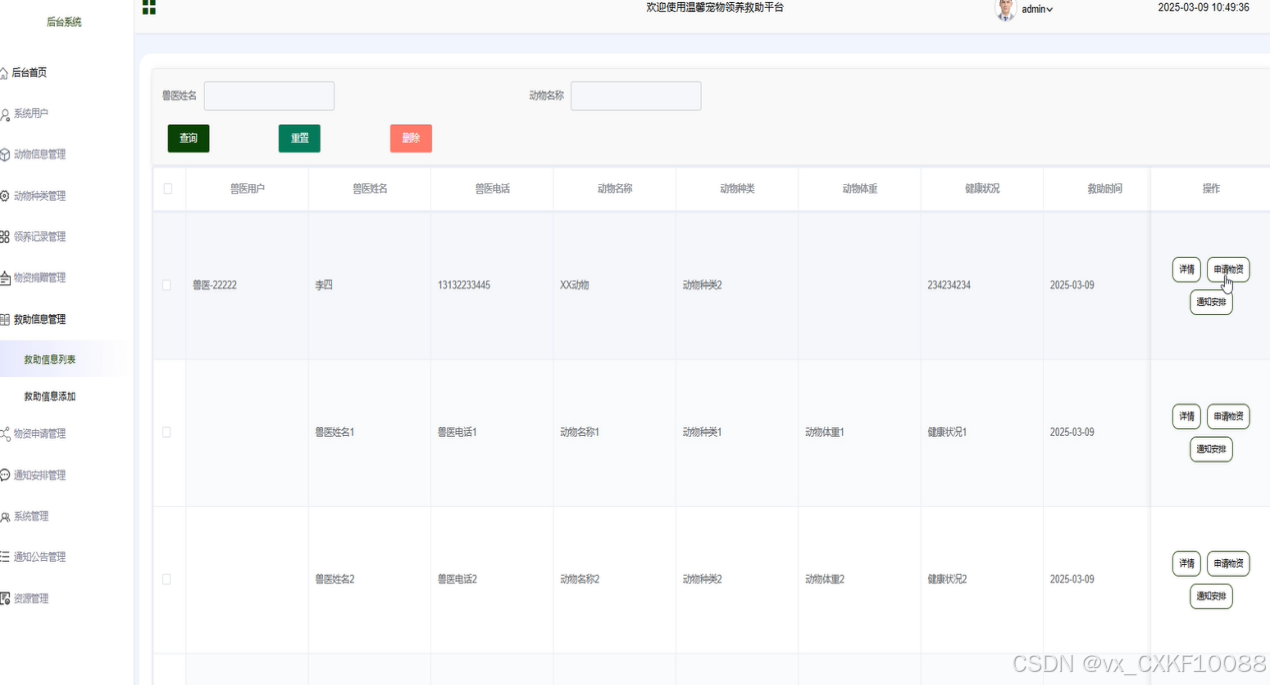
Task: Click 申请物资 for the 兽医姓名1 row
Action: (1228, 416)
